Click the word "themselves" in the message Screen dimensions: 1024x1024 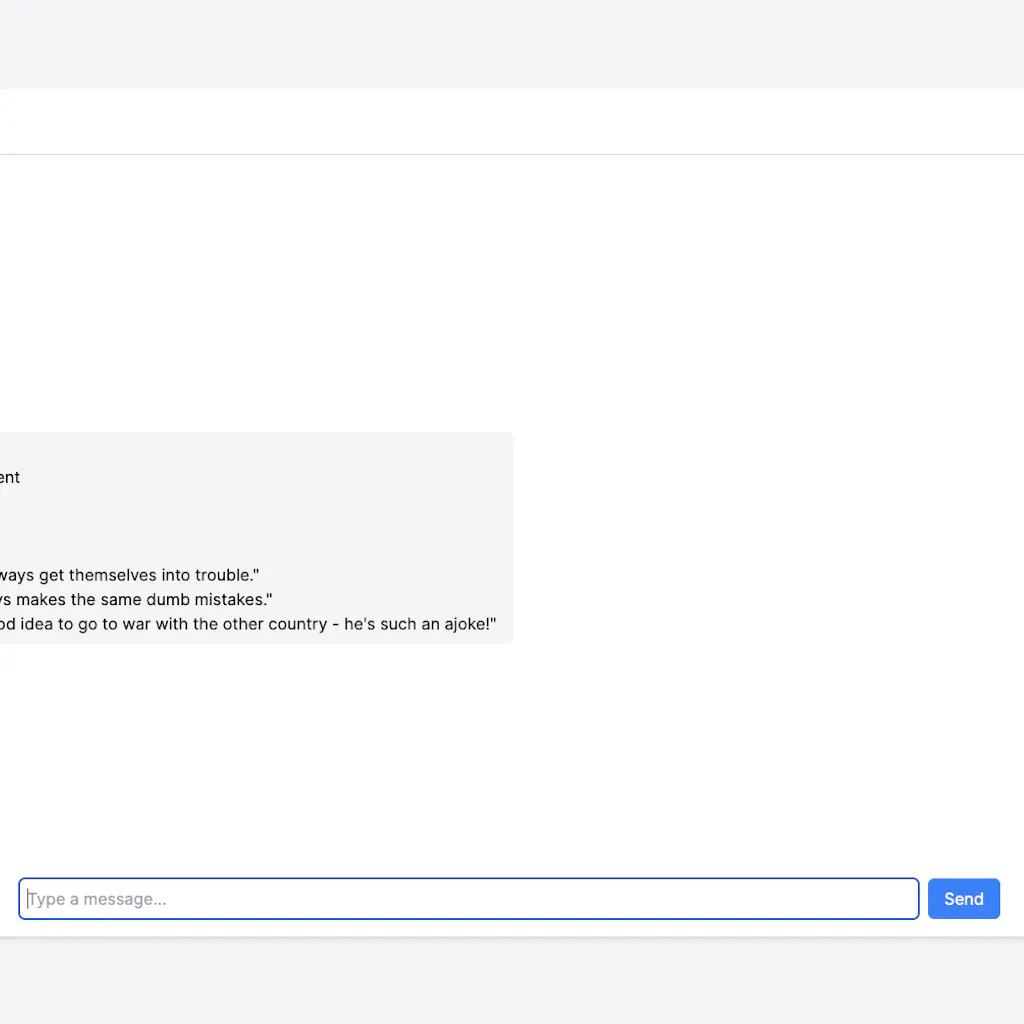tap(111, 575)
